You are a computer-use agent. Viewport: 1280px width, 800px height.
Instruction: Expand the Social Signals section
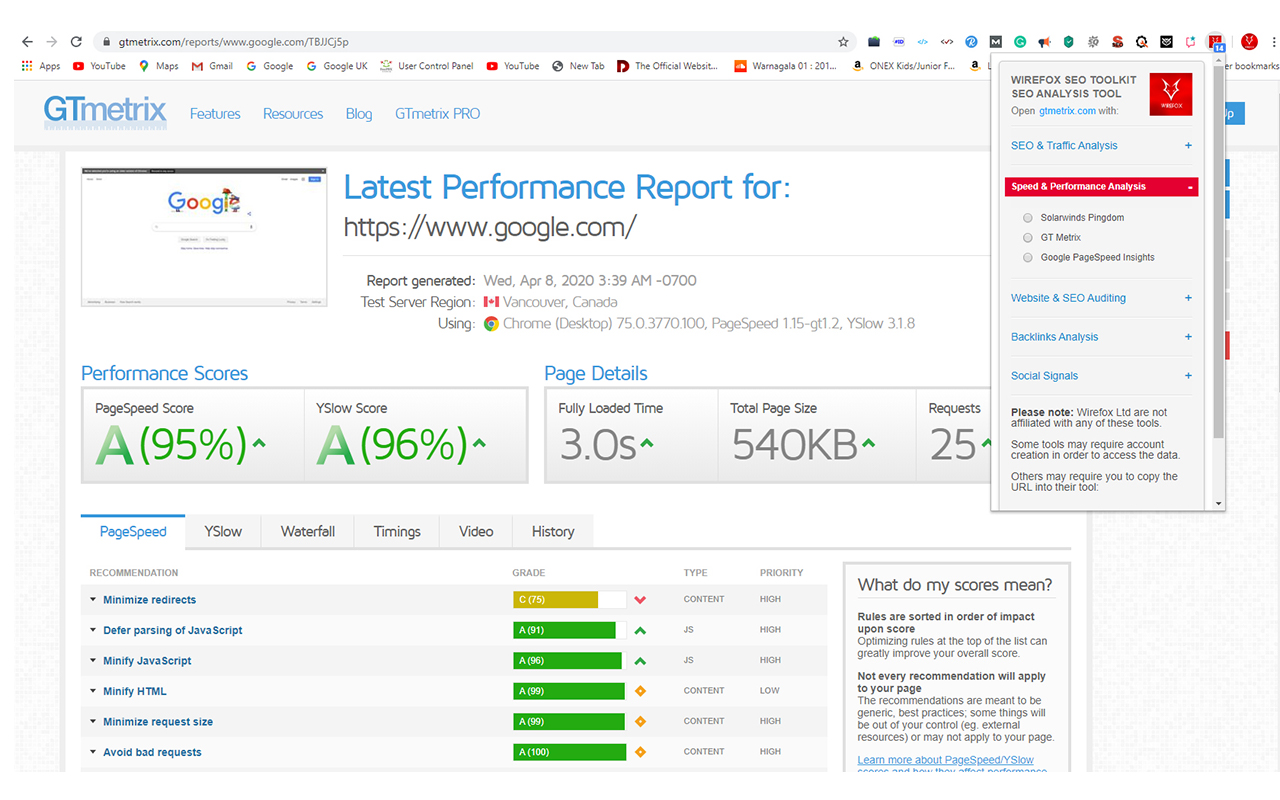tap(1101, 376)
